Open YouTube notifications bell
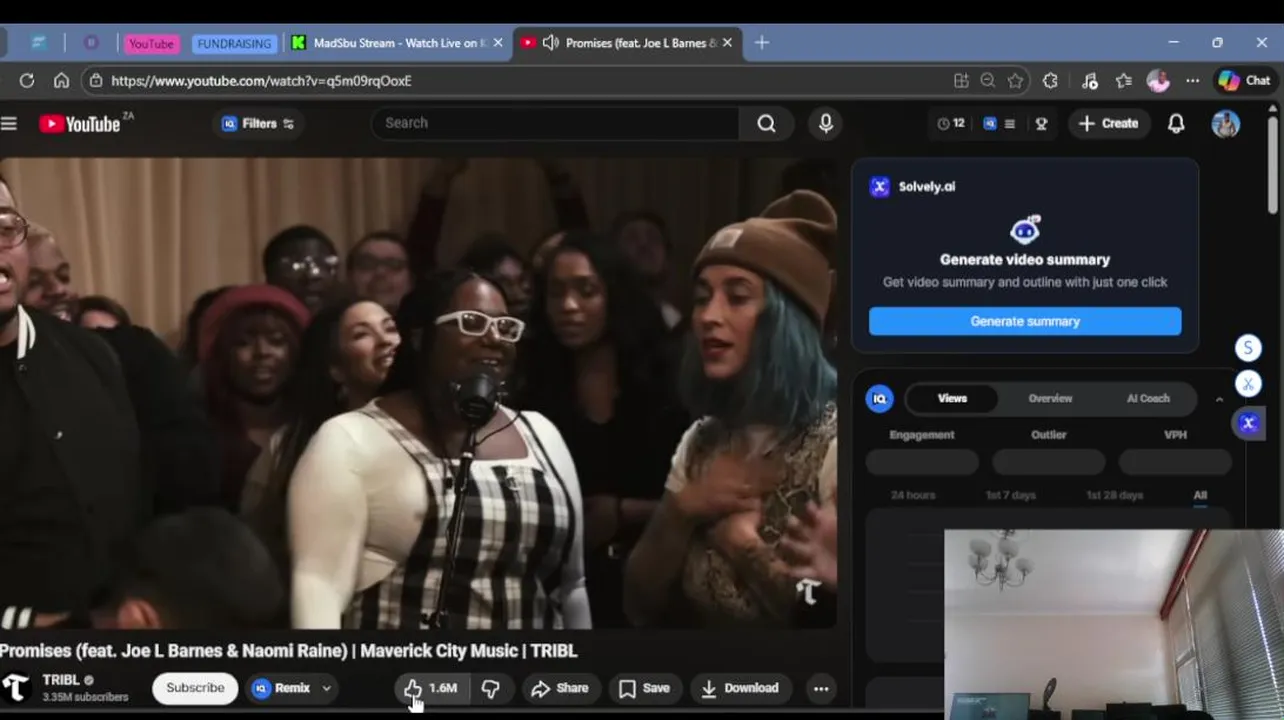This screenshot has width=1284, height=720. [1176, 123]
